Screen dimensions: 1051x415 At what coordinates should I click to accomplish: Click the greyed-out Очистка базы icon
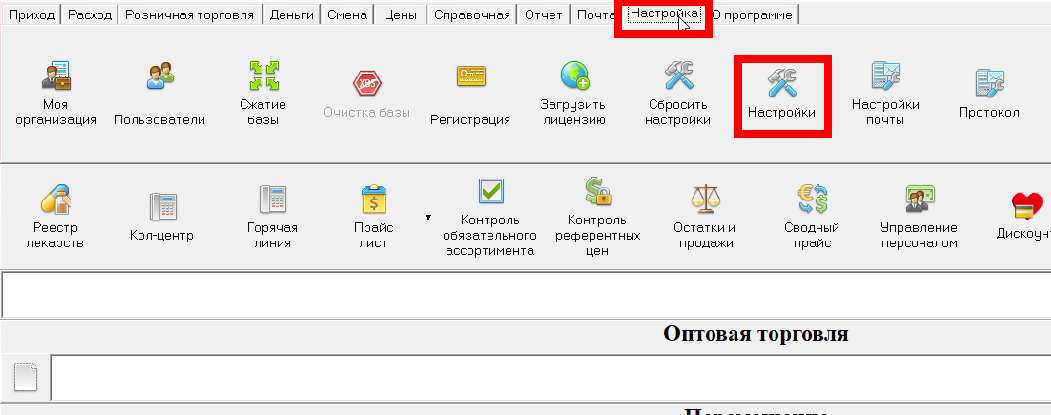click(x=367, y=93)
